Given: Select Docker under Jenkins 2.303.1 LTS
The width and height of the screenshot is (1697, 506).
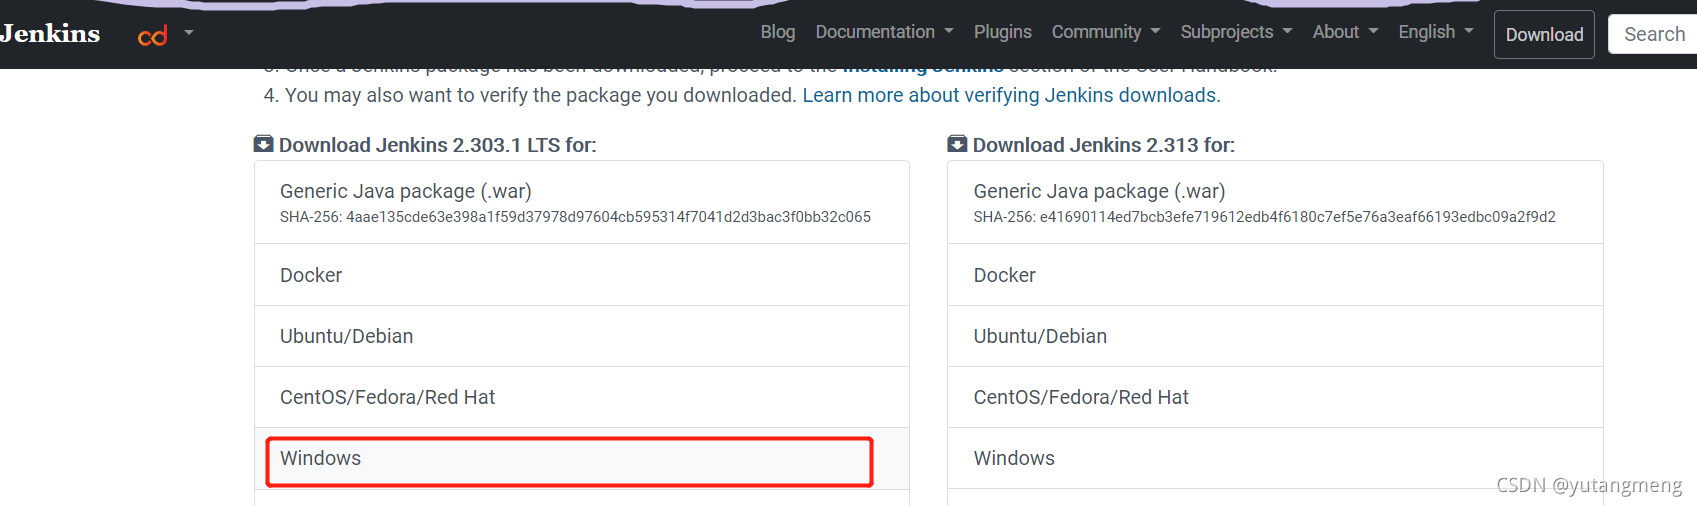Looking at the screenshot, I should tap(582, 275).
